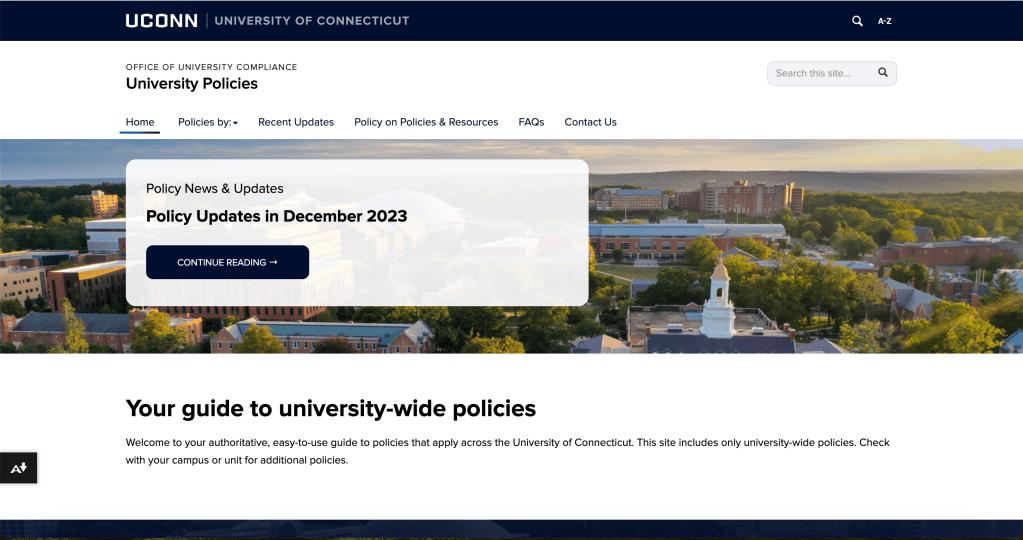This screenshot has width=1023, height=540.
Task: Focus the "Search this site" field
Action: click(820, 73)
